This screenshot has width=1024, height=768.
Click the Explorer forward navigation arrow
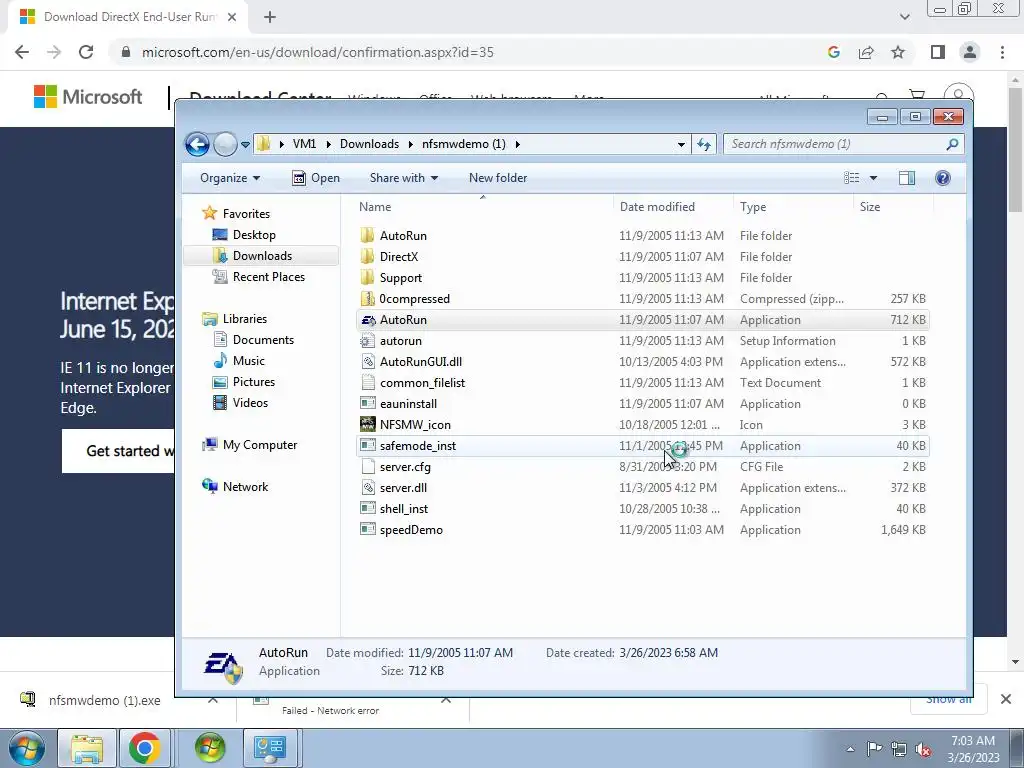tap(225, 144)
